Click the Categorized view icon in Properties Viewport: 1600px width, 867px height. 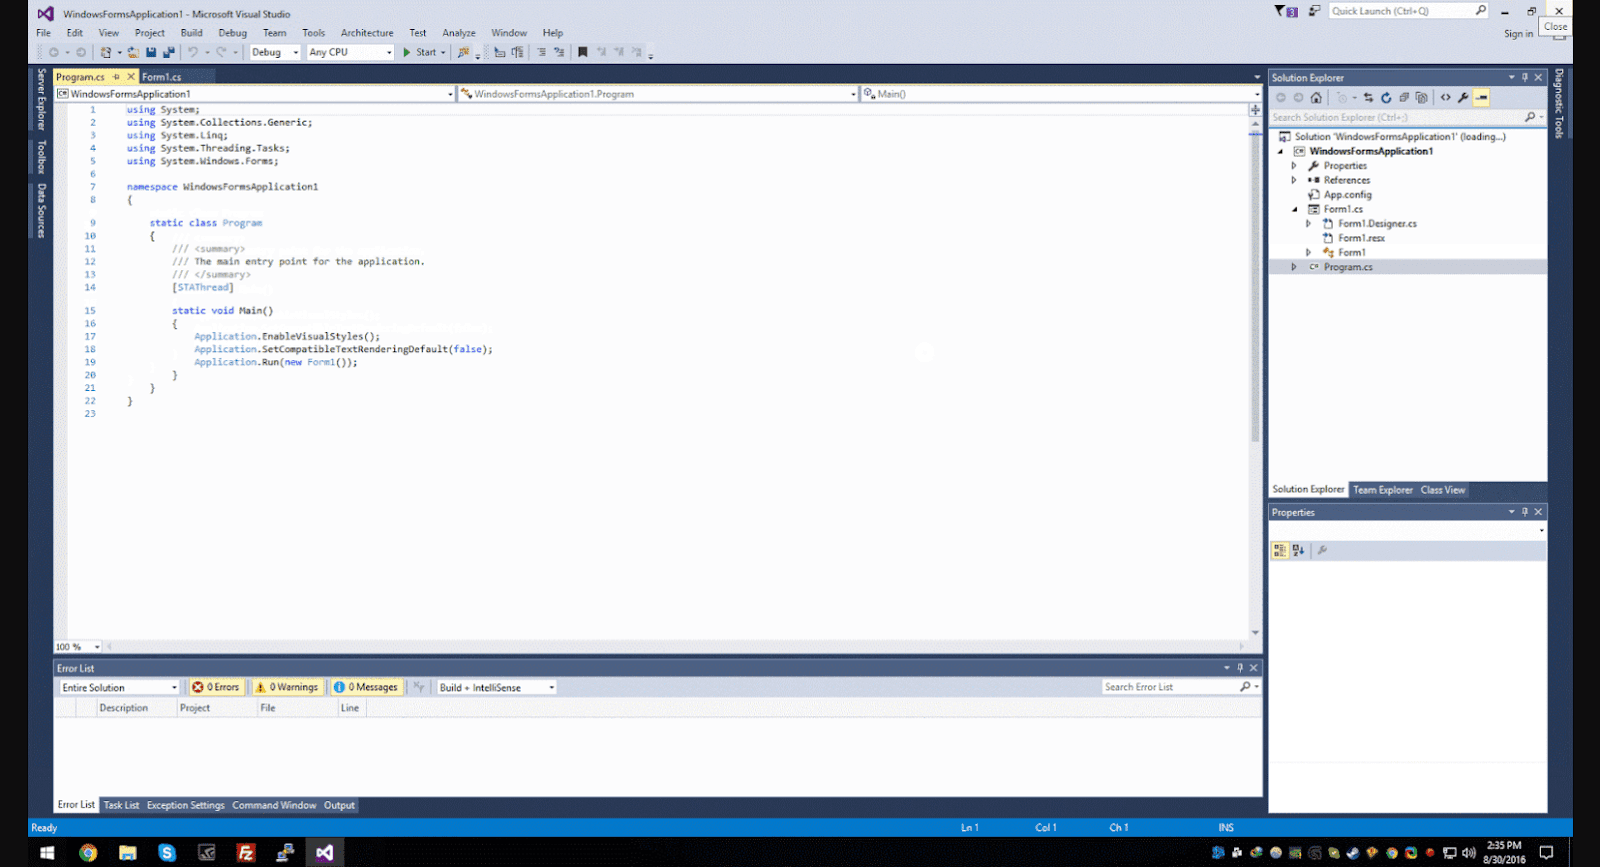[x=1280, y=550]
